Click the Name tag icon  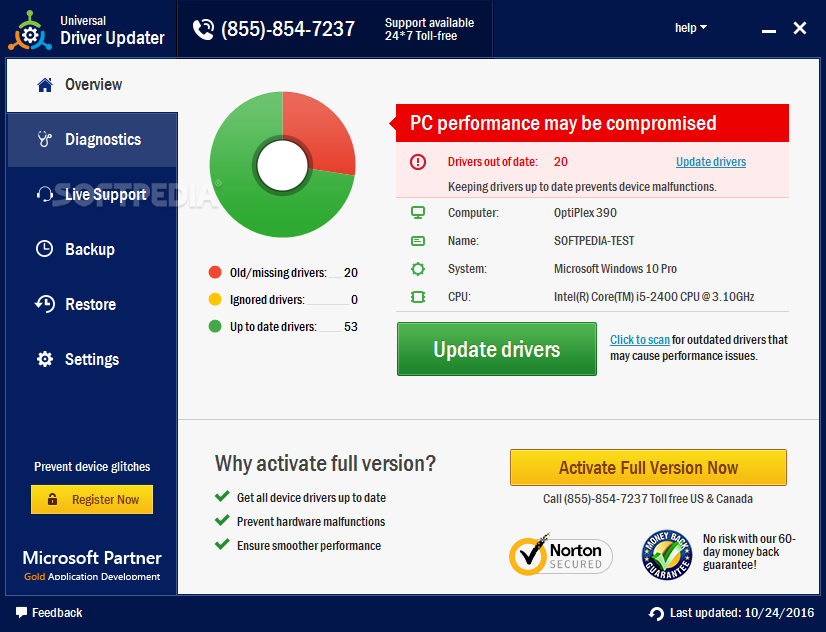tap(418, 241)
